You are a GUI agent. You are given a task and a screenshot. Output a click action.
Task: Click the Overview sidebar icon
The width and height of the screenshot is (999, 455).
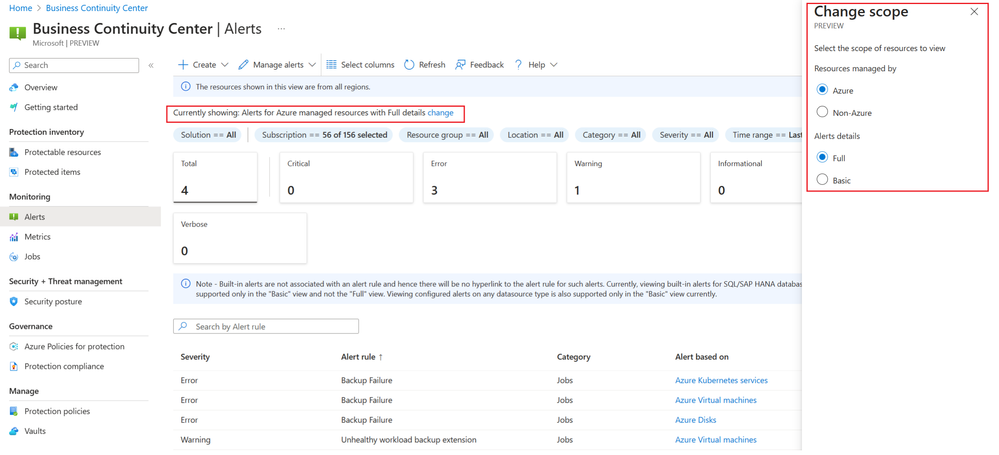tap(14, 87)
